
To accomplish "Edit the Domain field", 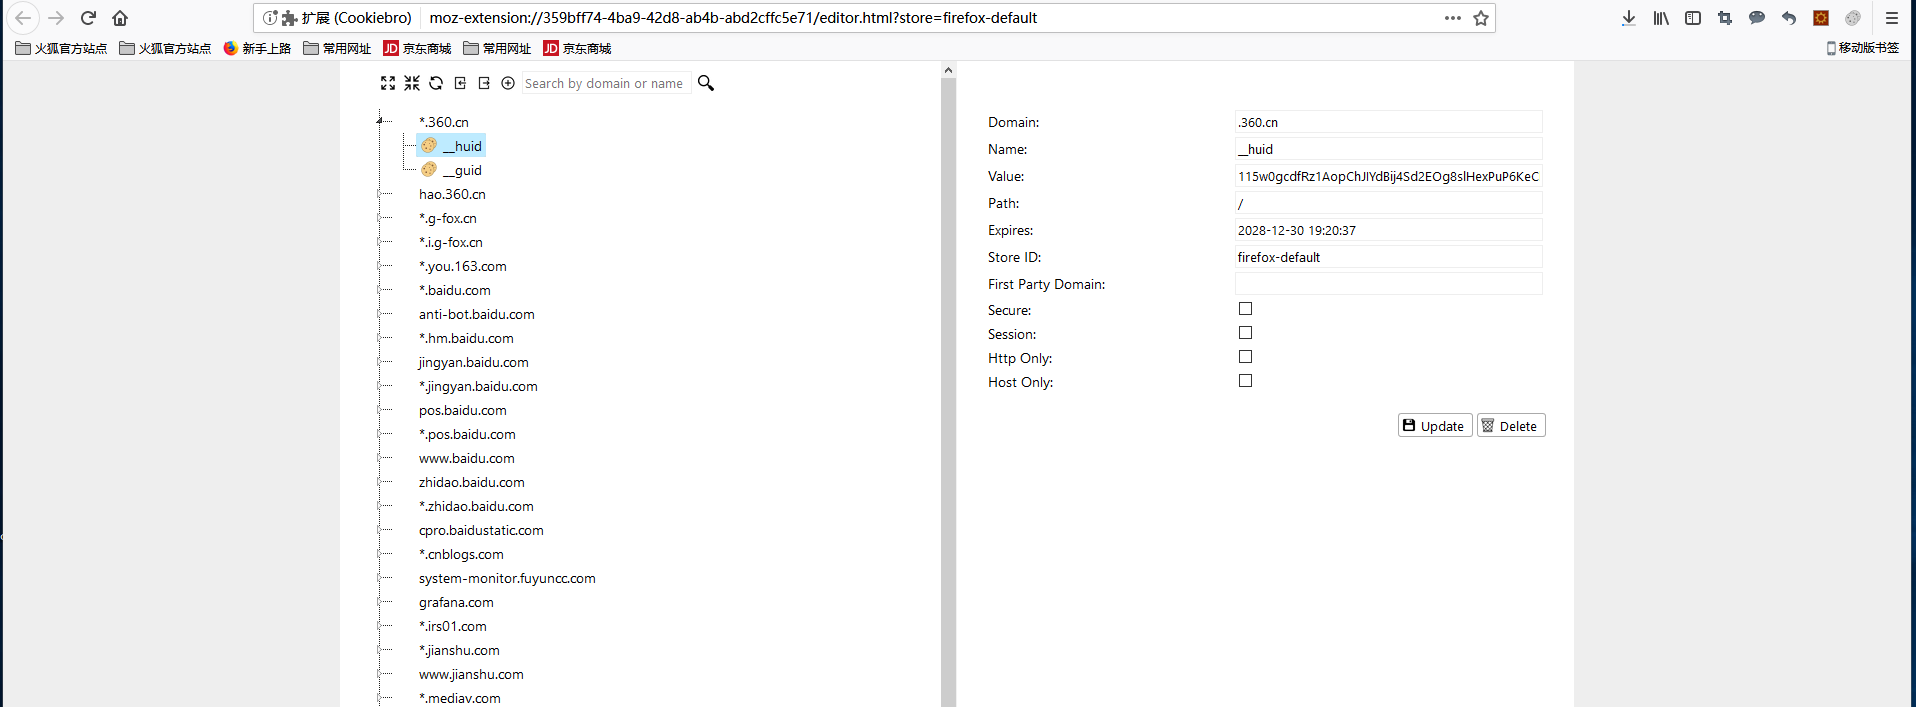I will pyautogui.click(x=1388, y=122).
